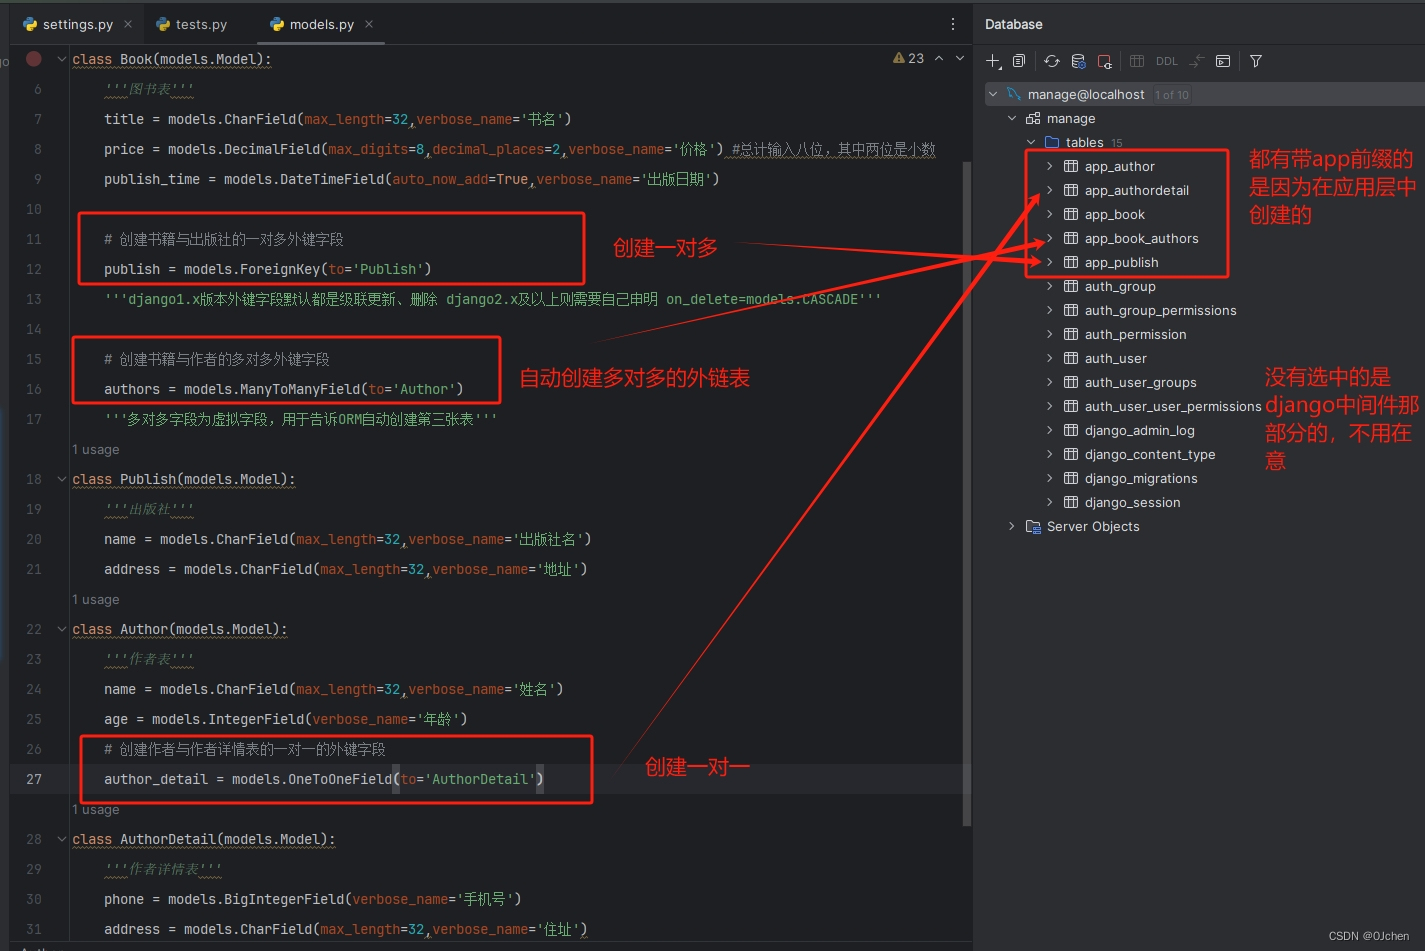The height and width of the screenshot is (951, 1425).
Task: Click the Python file icon on settings.py tab
Action: [x=30, y=24]
